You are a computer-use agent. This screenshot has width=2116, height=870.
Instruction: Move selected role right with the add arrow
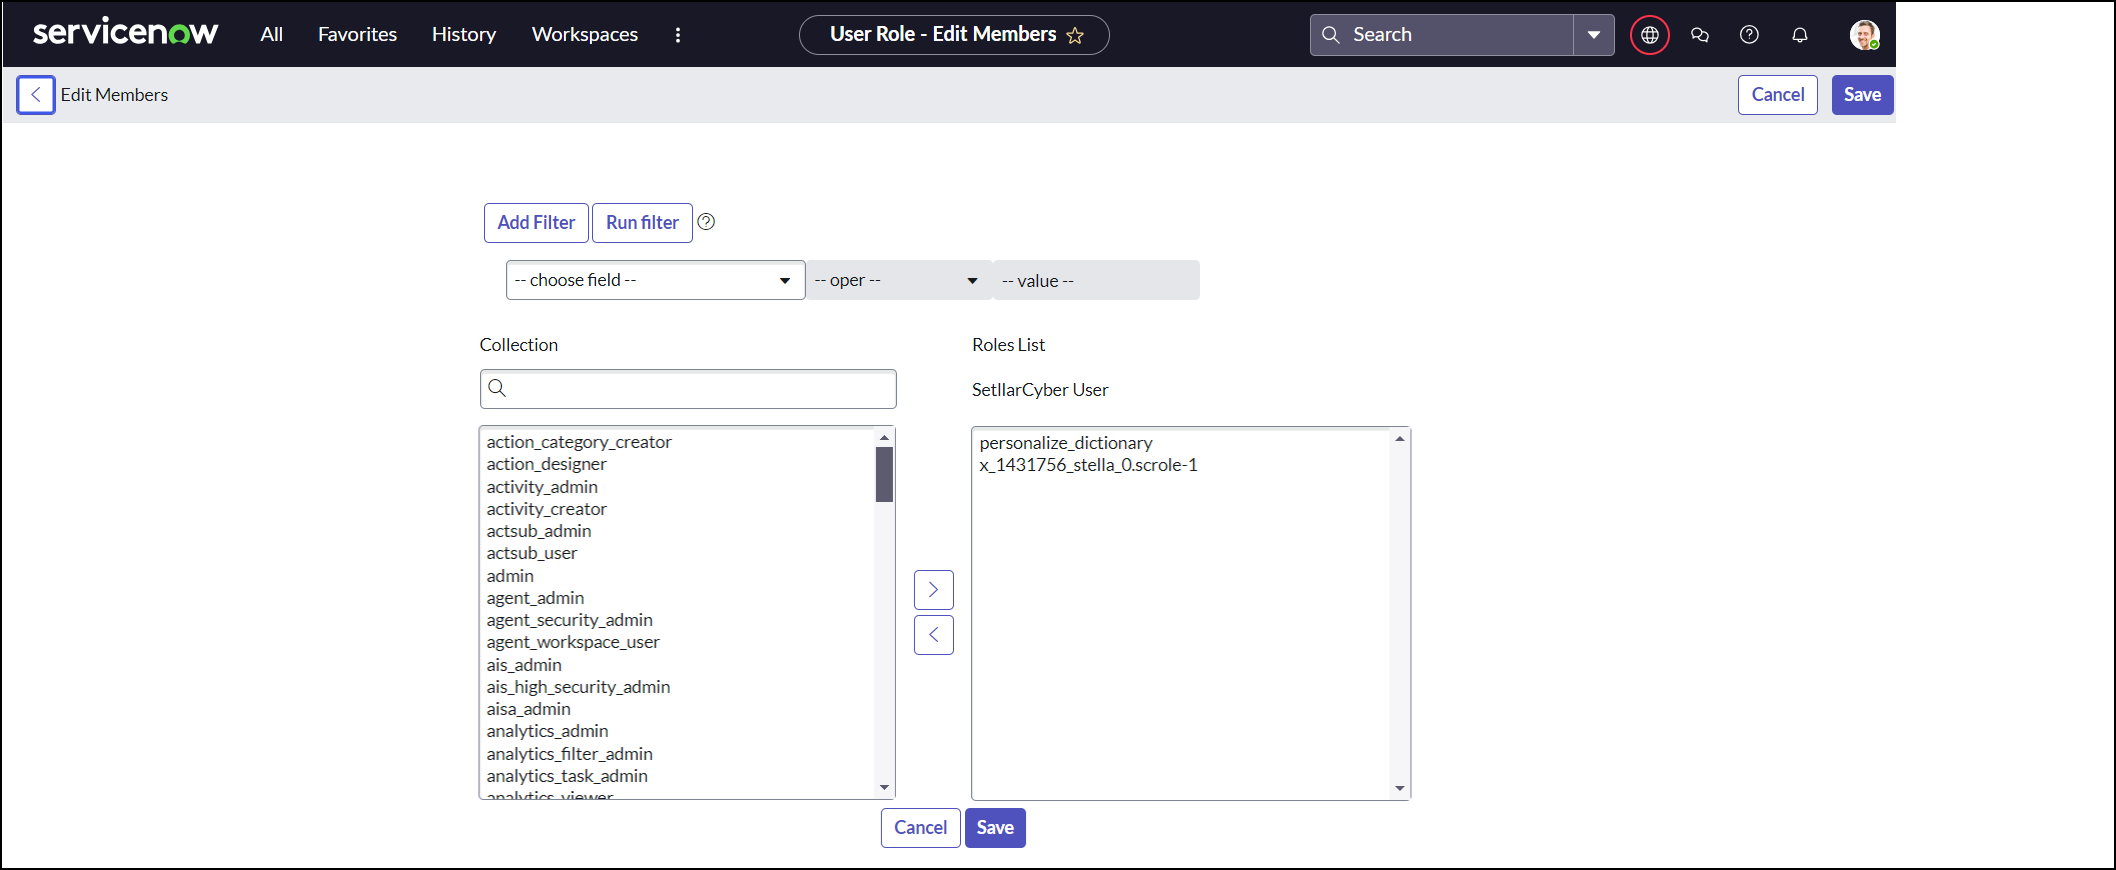(933, 590)
